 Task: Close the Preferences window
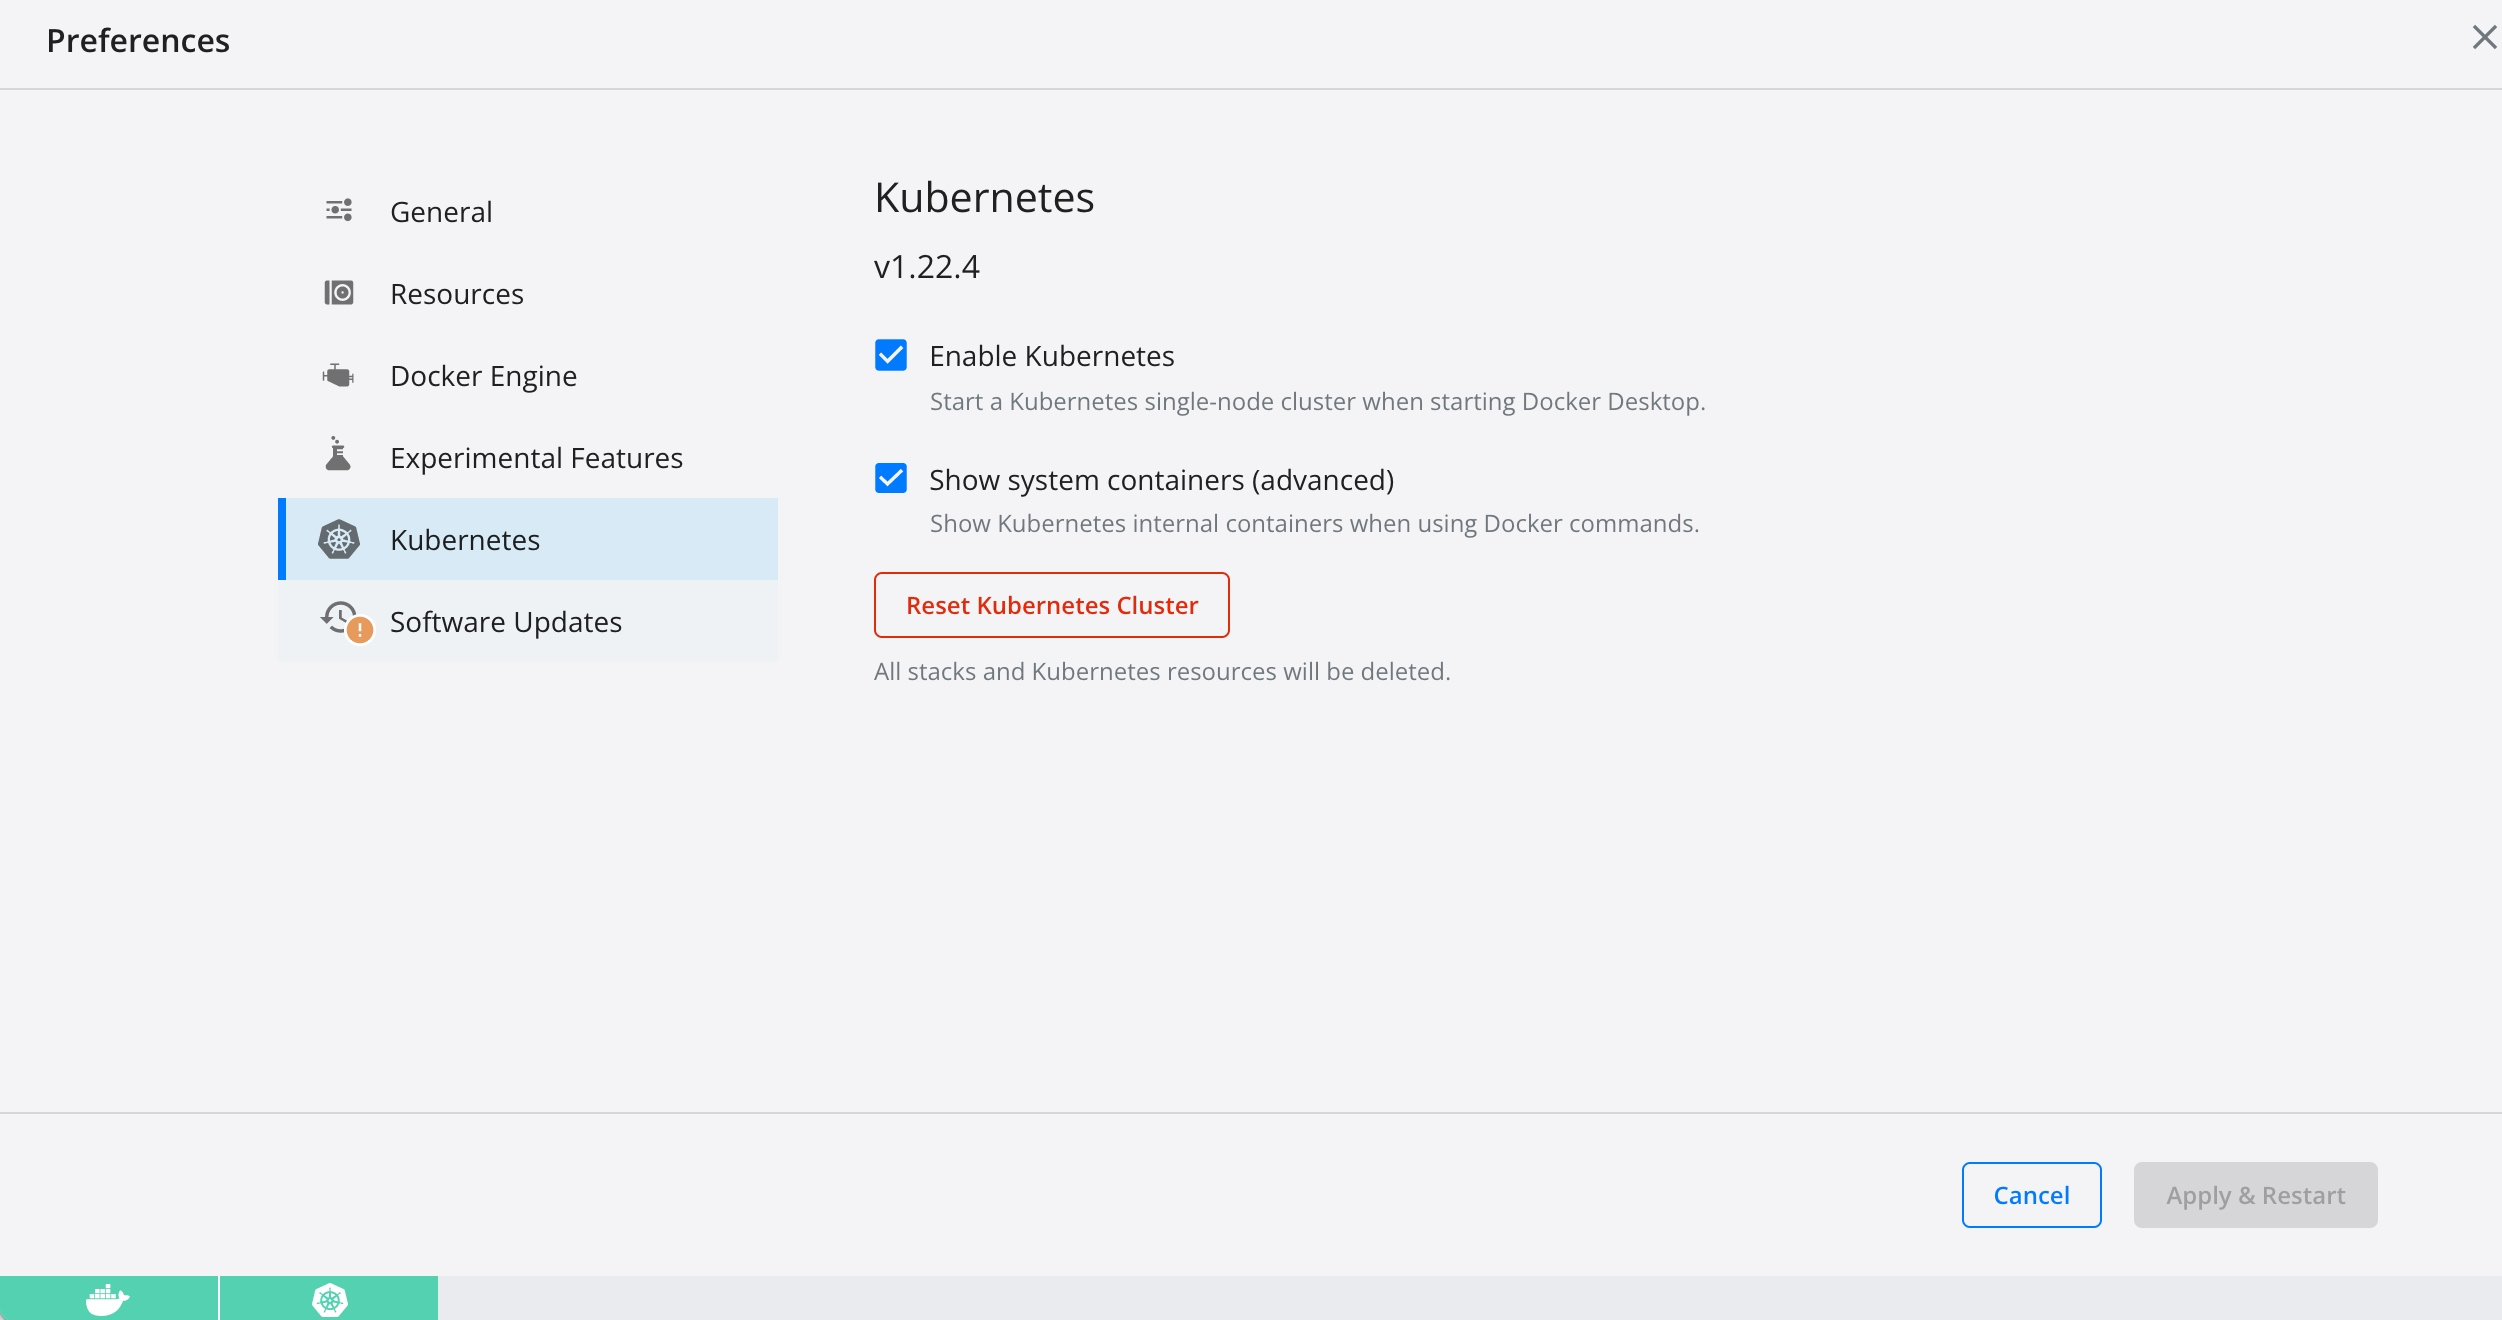pos(2484,38)
